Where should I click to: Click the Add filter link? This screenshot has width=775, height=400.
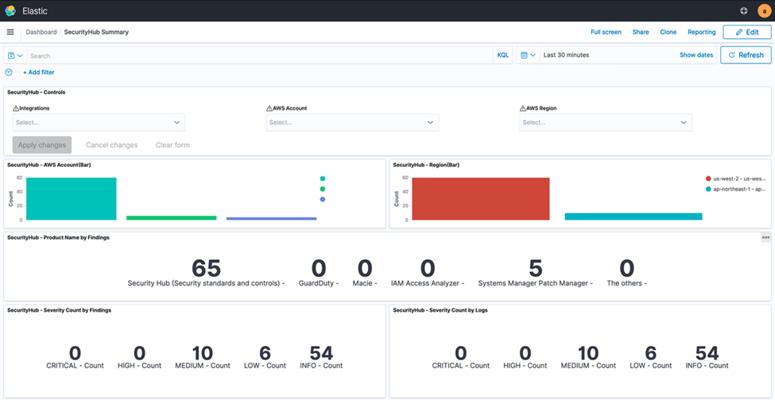pos(39,72)
